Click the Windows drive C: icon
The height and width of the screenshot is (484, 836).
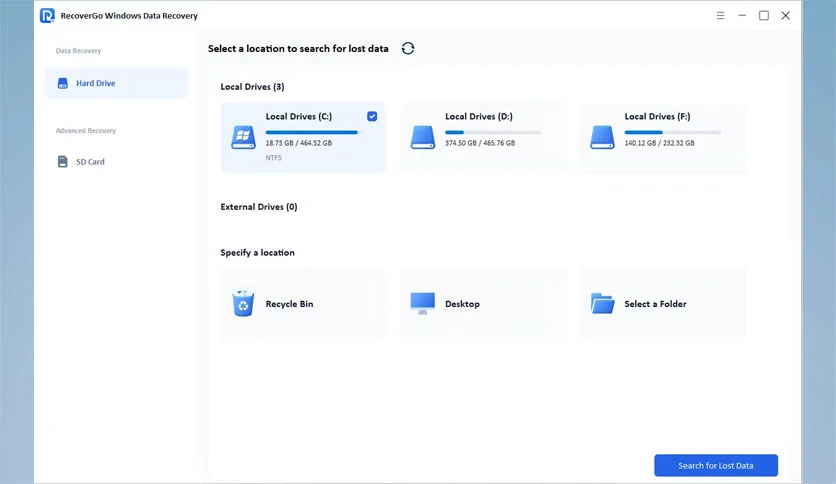243,137
